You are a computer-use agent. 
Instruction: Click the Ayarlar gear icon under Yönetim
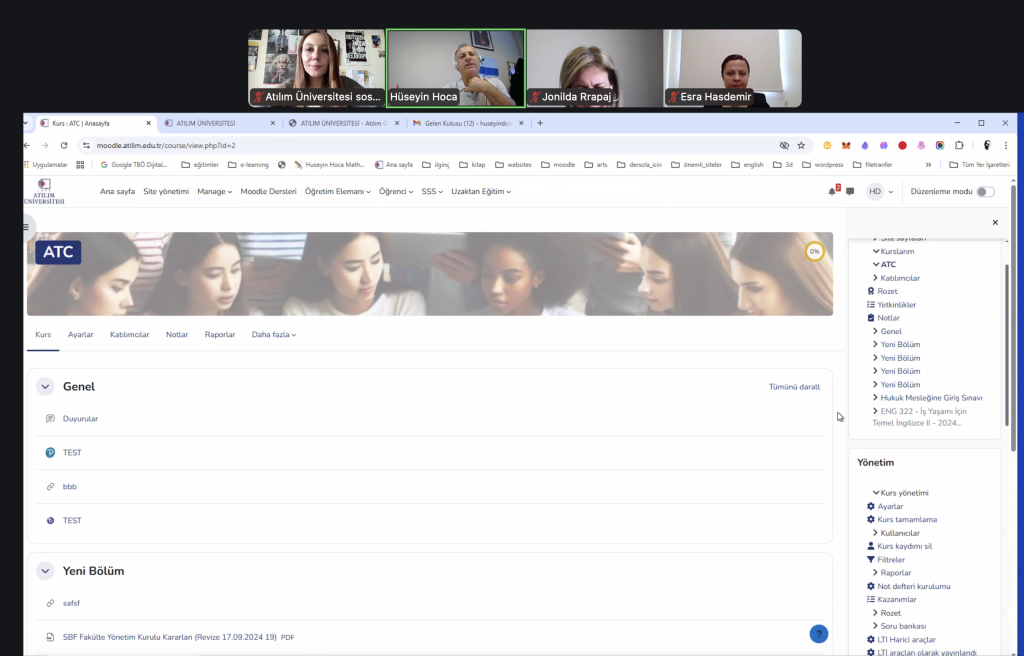click(x=870, y=507)
